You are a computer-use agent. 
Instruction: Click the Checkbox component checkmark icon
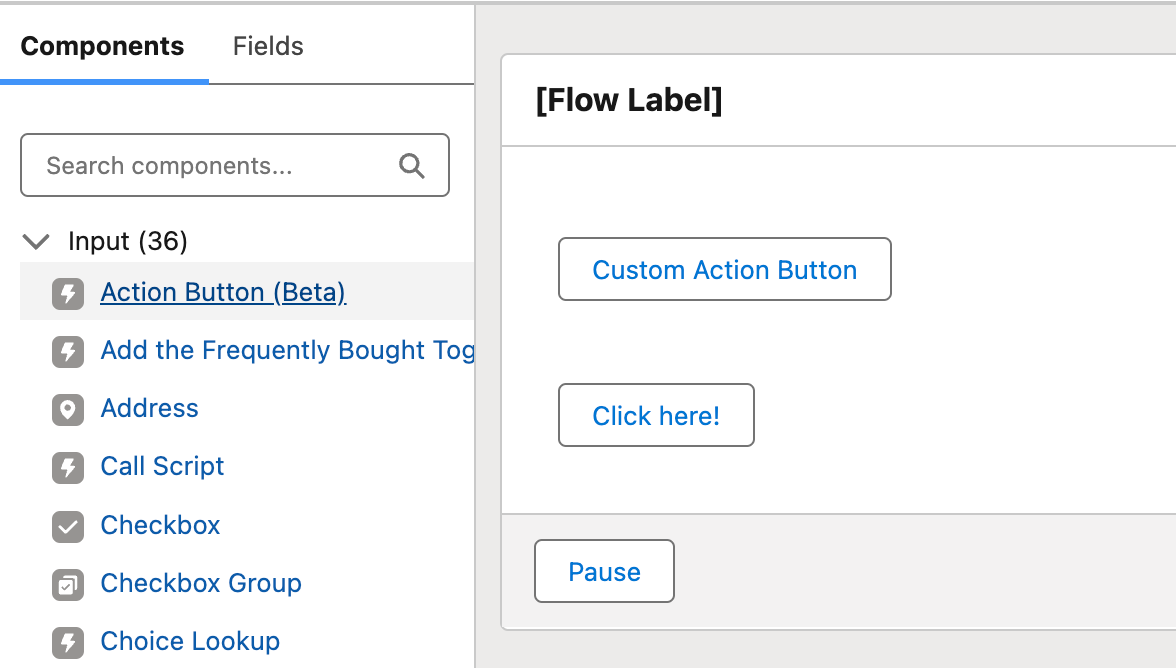click(x=68, y=526)
